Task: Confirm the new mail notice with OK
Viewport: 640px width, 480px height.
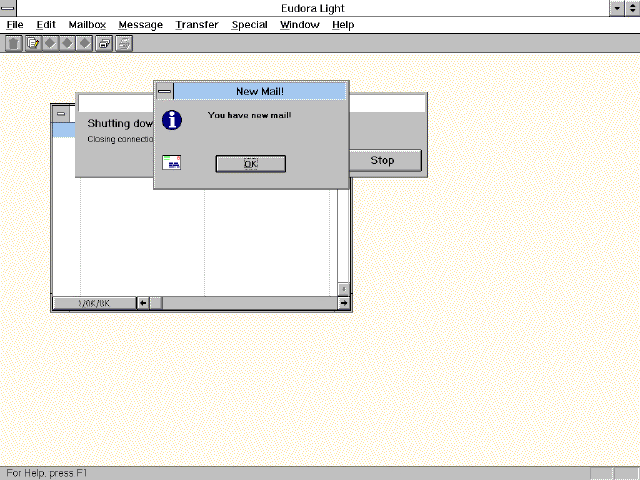Action: click(251, 164)
